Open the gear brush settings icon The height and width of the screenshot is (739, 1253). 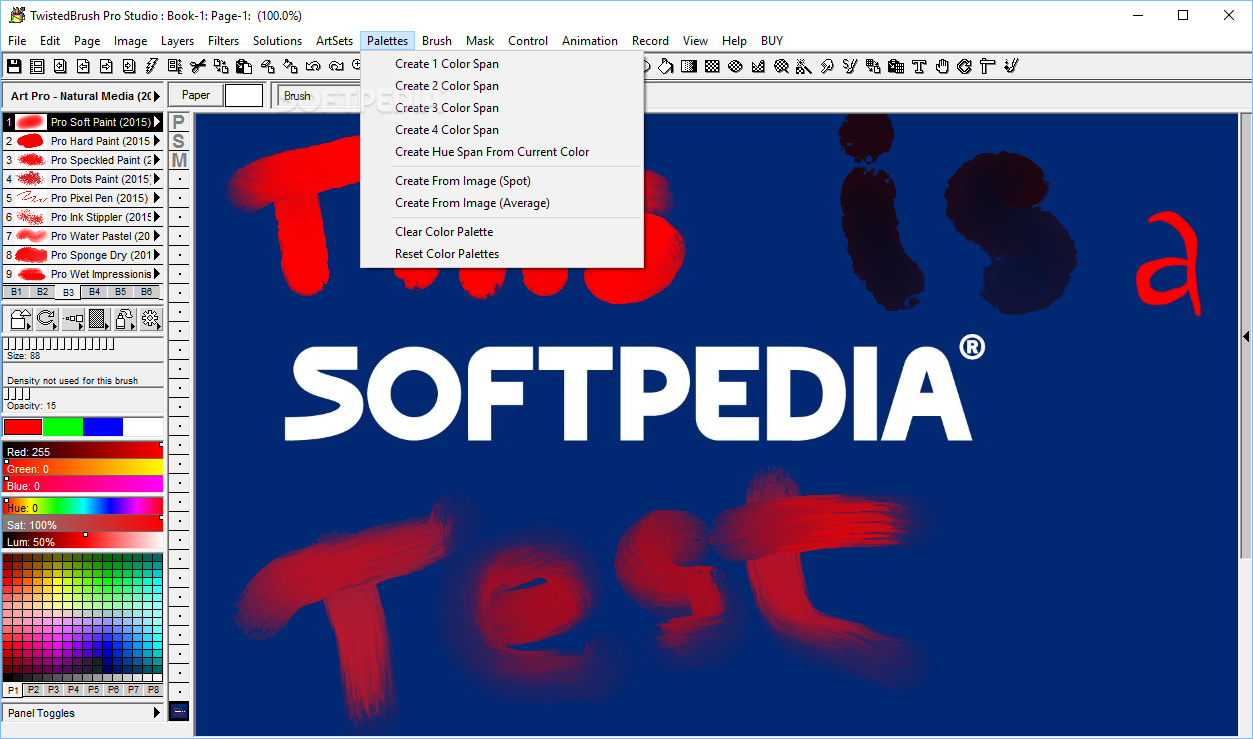click(151, 319)
